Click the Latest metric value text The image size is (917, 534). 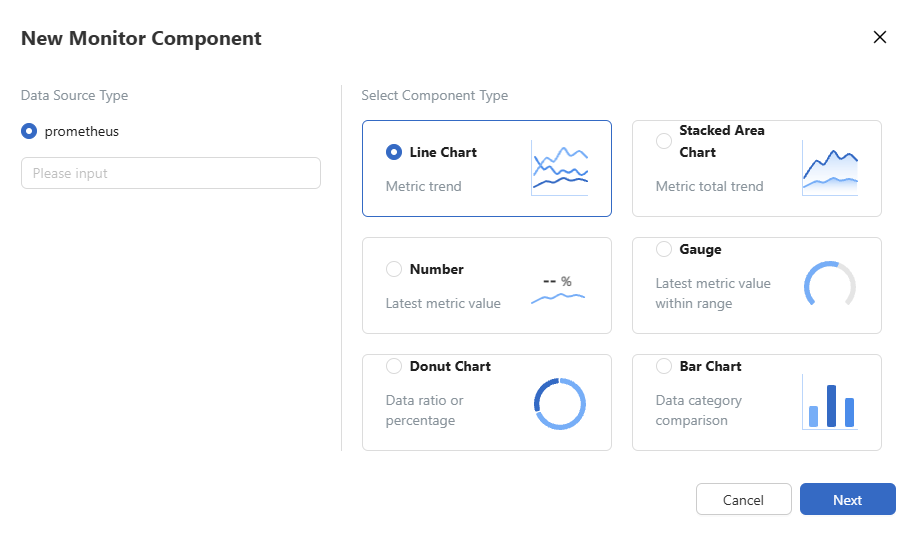(443, 303)
